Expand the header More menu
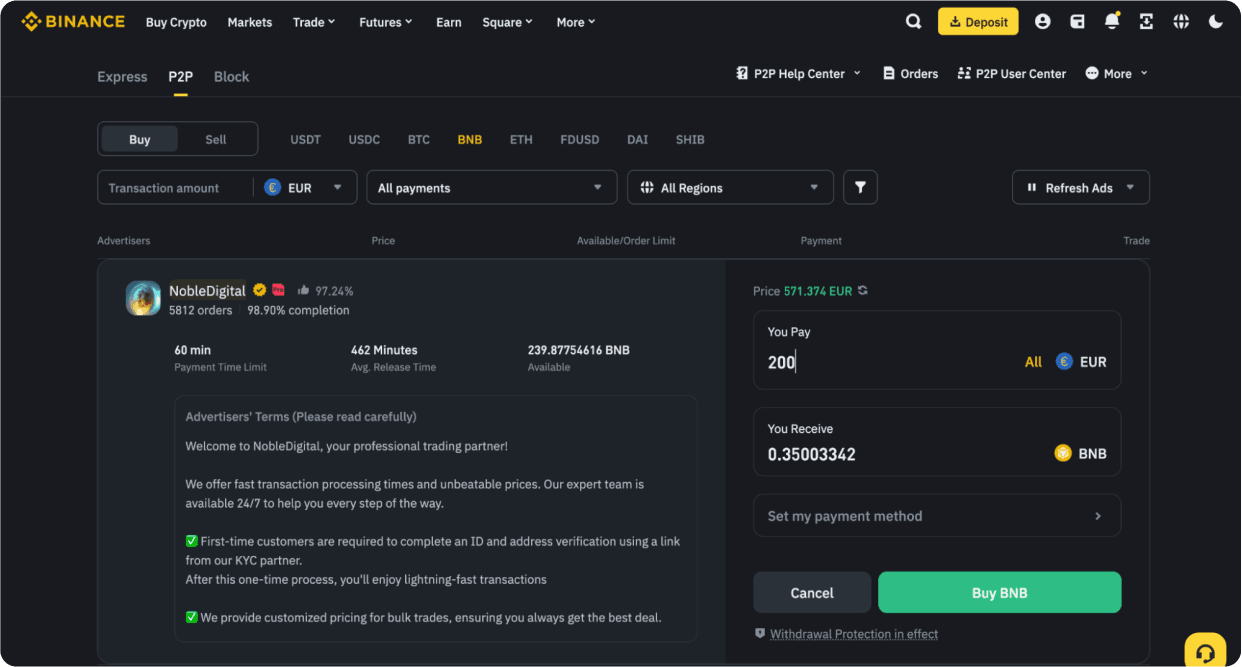Screen dimensions: 1242x667 tap(576, 22)
